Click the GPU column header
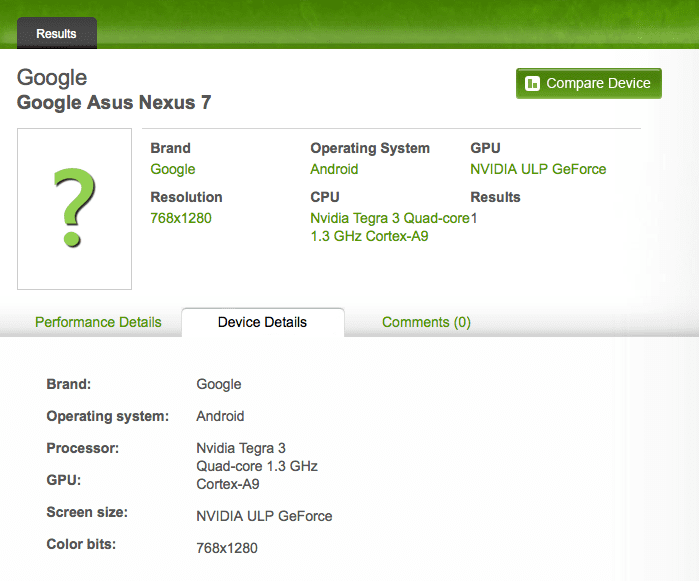This screenshot has height=581, width=699. pos(485,148)
